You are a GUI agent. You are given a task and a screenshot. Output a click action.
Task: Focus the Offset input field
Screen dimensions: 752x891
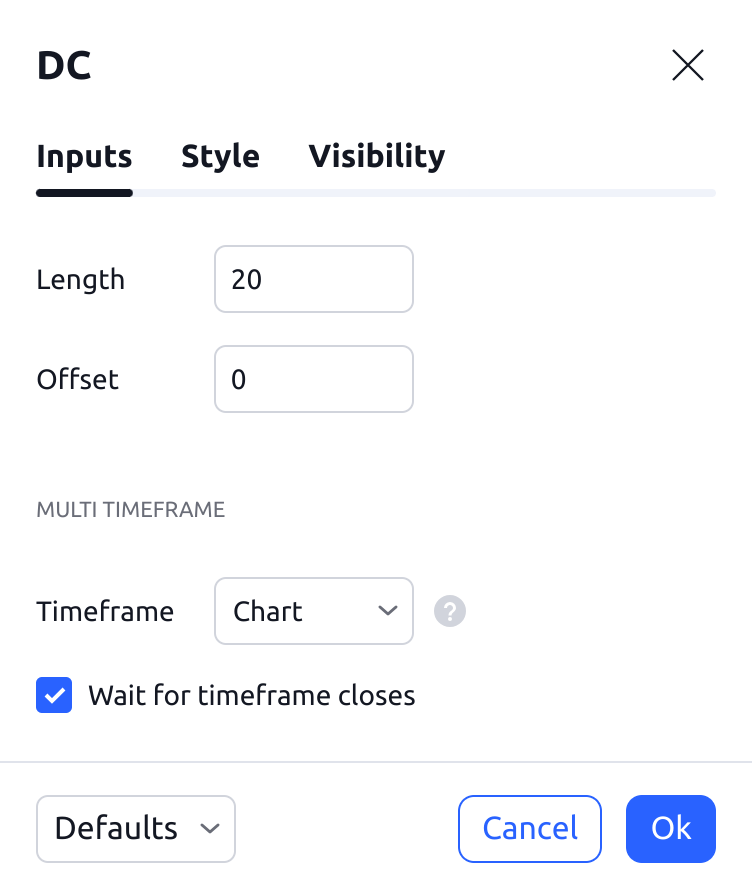coord(313,379)
